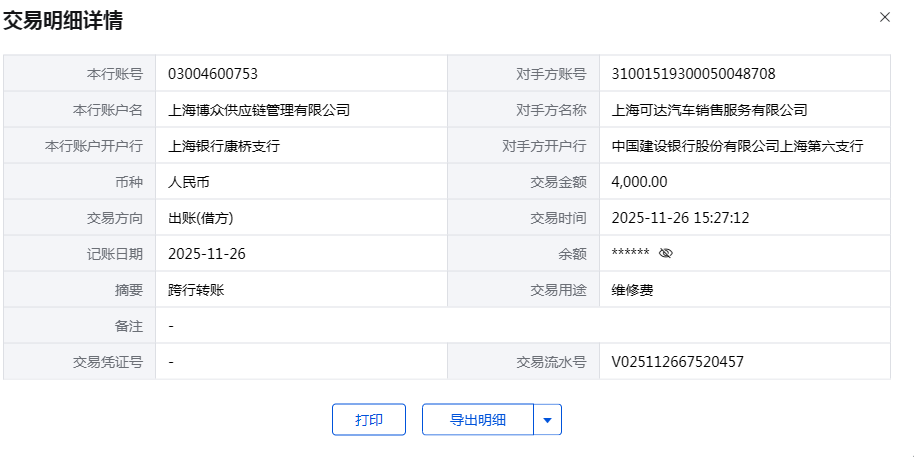914x457 pixels.
Task: Click counterparty account 31001519300050048708
Action: tap(693, 74)
